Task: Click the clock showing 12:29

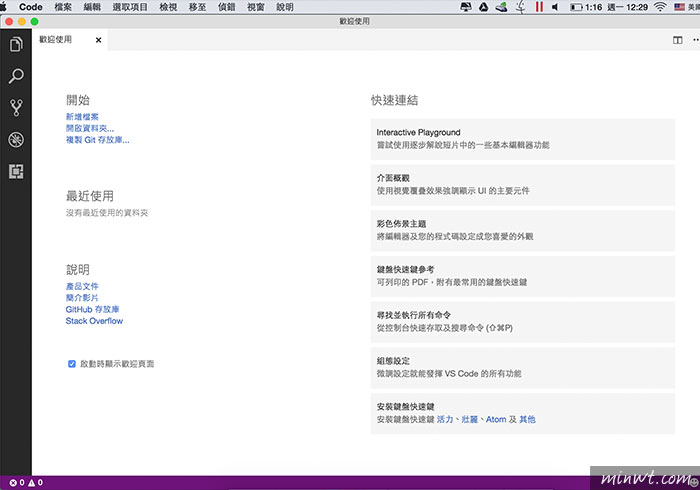Action: 627,7
